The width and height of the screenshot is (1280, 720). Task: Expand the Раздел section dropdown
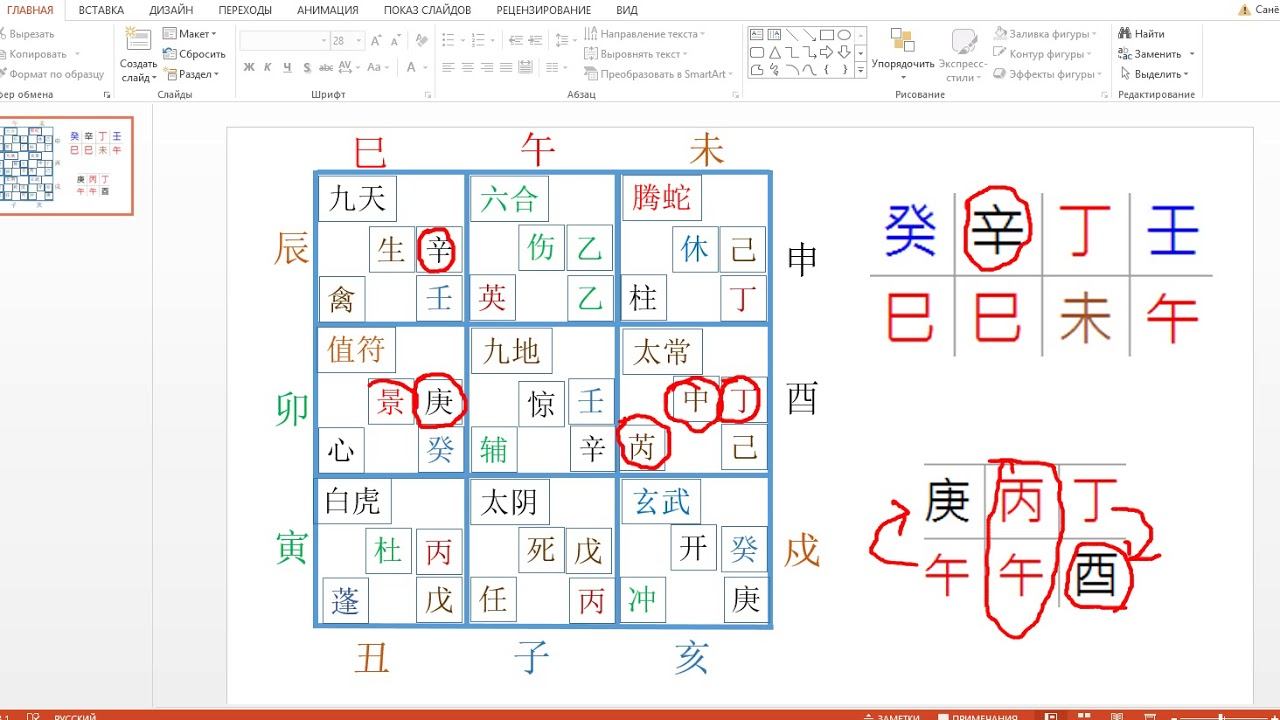coord(191,74)
